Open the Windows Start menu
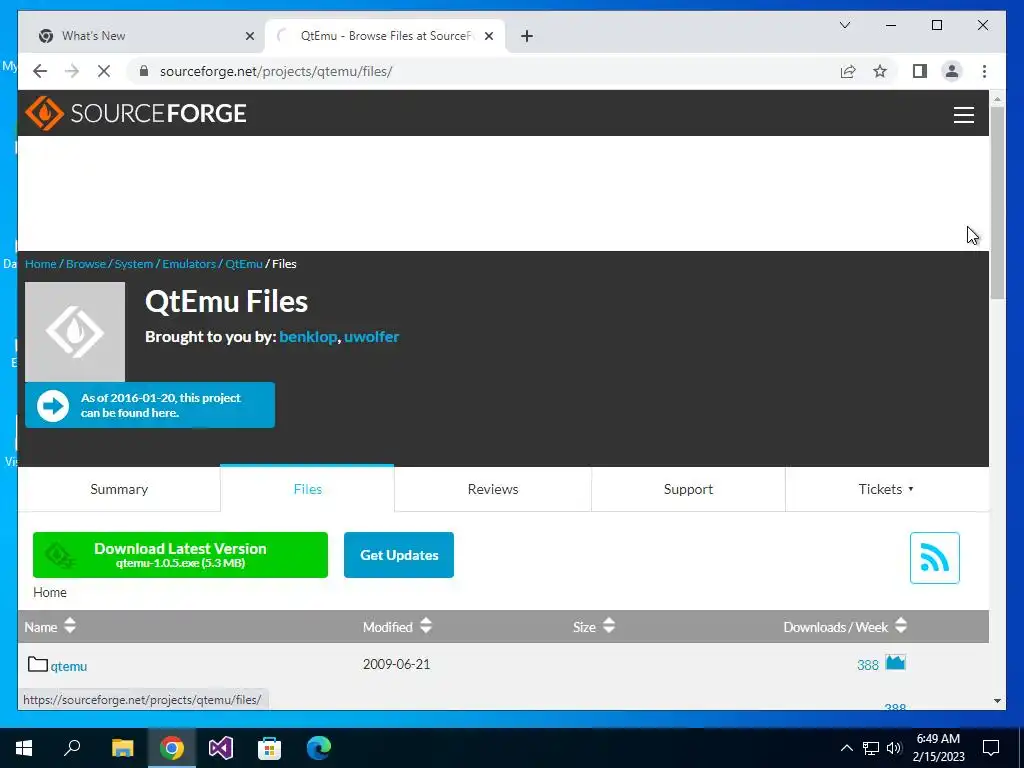This screenshot has height=768, width=1024. coord(24,748)
